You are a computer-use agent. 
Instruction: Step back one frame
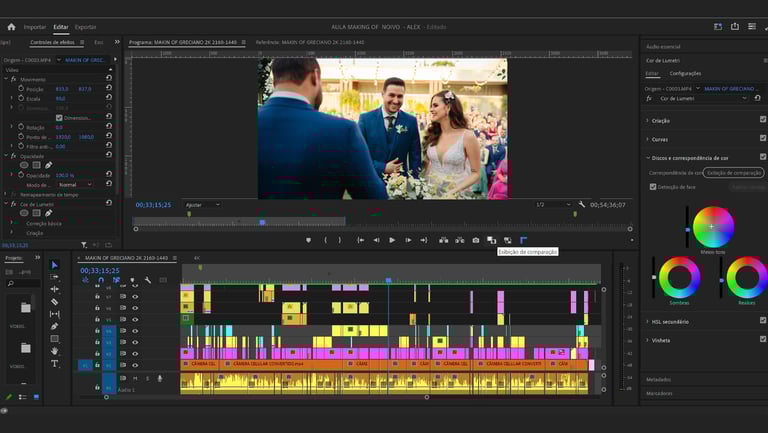coord(376,240)
